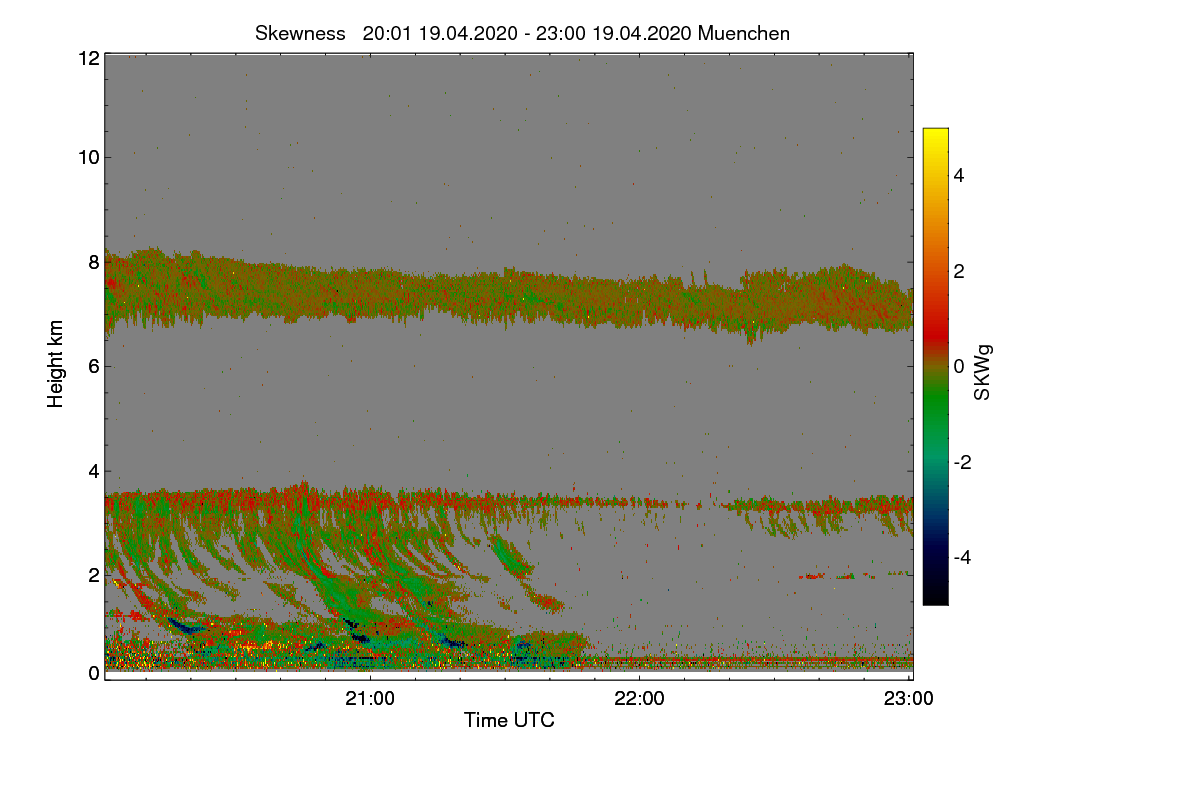Click the 22:00 time tick label

point(640,698)
